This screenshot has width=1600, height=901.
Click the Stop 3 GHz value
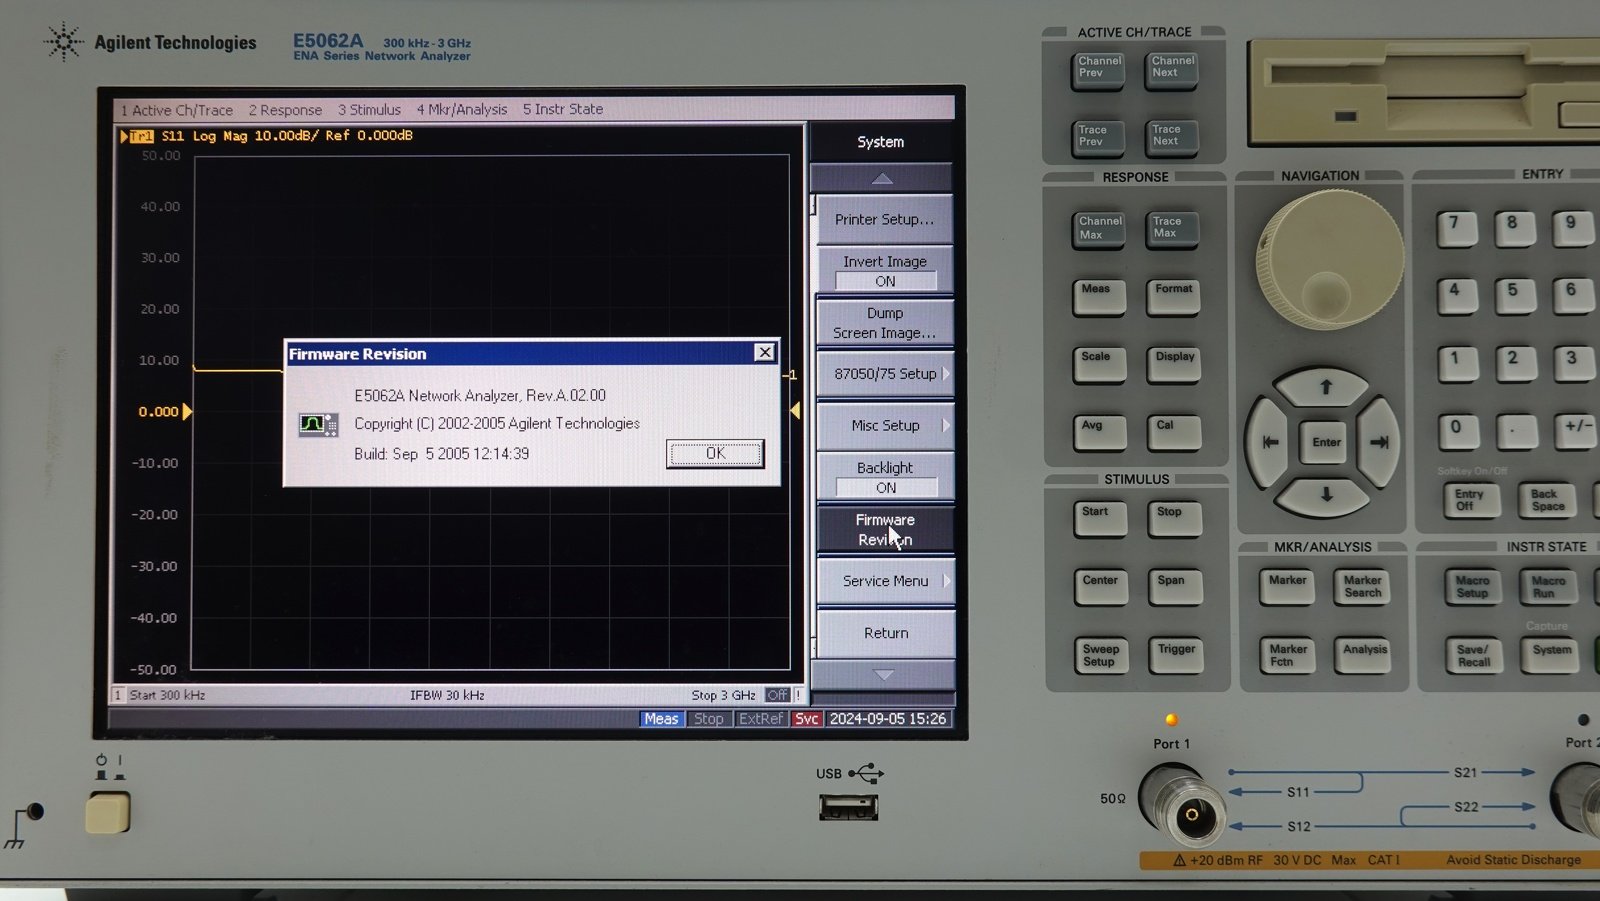pos(723,695)
